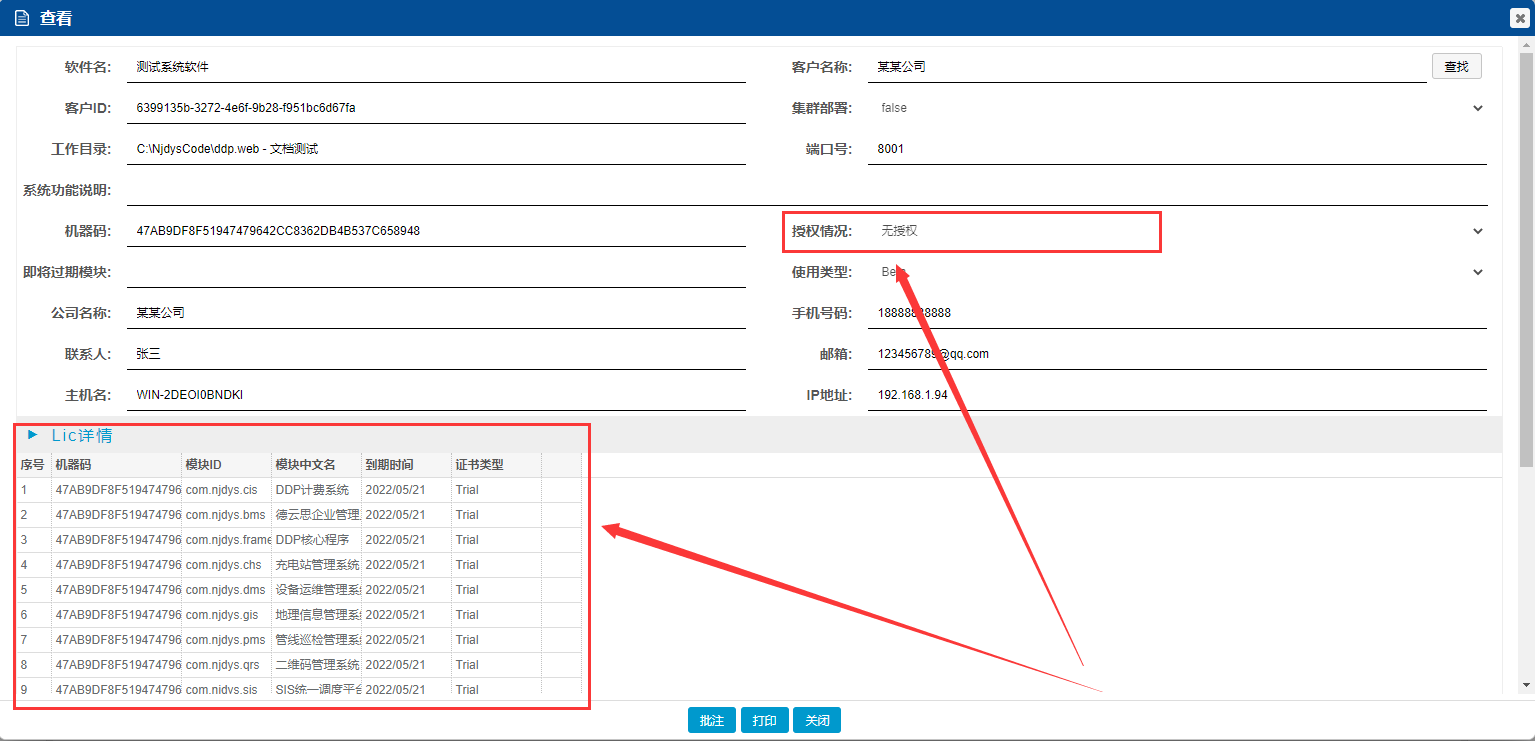1535x741 pixels.
Task: Click the 联系人 field containing 张三
Action: [x=438, y=354]
